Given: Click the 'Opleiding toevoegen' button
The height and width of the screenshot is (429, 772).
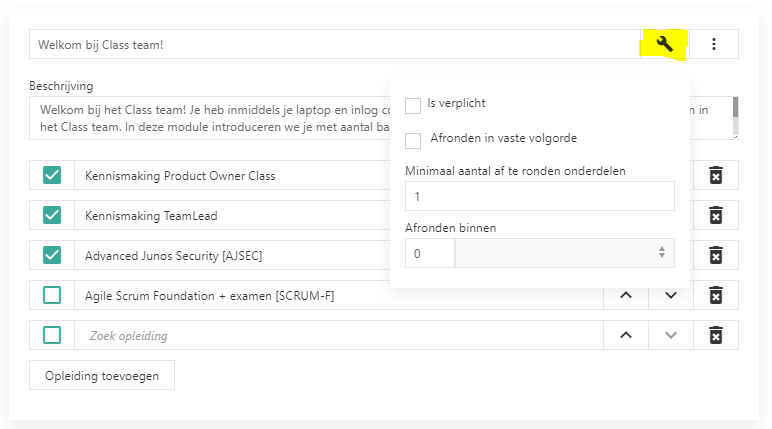Looking at the screenshot, I should [x=102, y=375].
